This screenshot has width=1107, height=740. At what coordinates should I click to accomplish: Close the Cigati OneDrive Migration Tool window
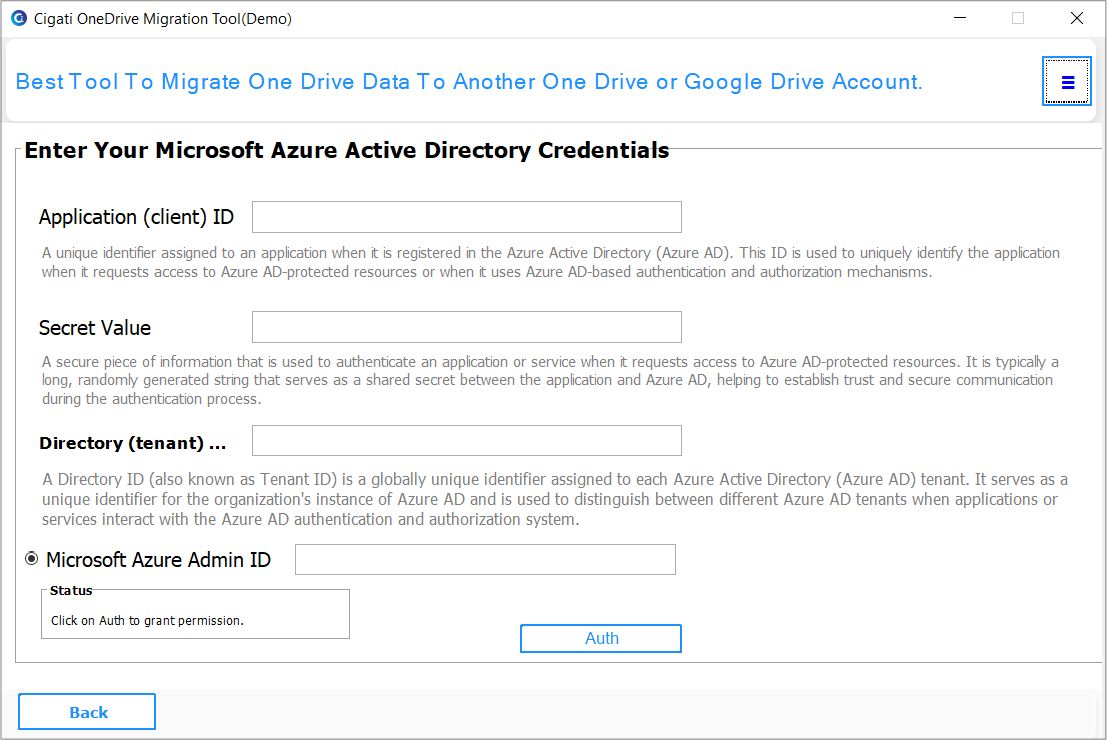pos(1077,18)
